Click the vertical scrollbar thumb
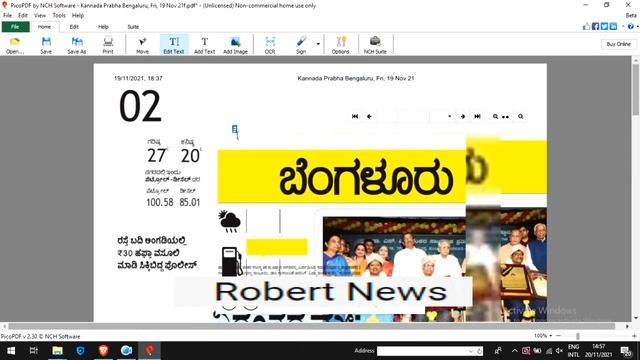This screenshot has width=640, height=360. (x=636, y=89)
